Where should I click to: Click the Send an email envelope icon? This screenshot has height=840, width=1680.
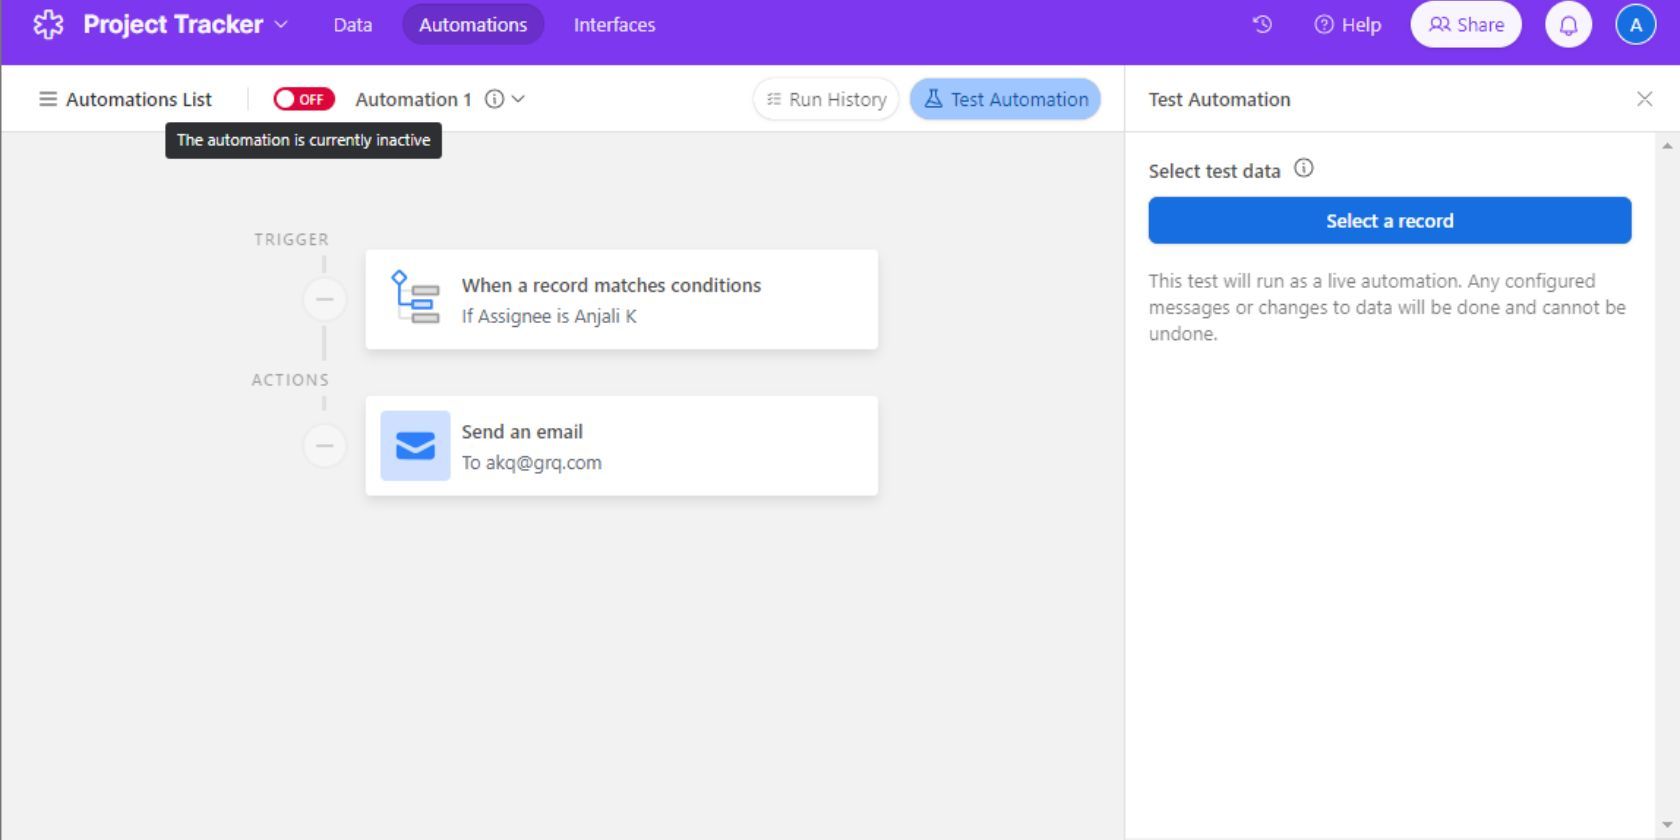tap(415, 446)
